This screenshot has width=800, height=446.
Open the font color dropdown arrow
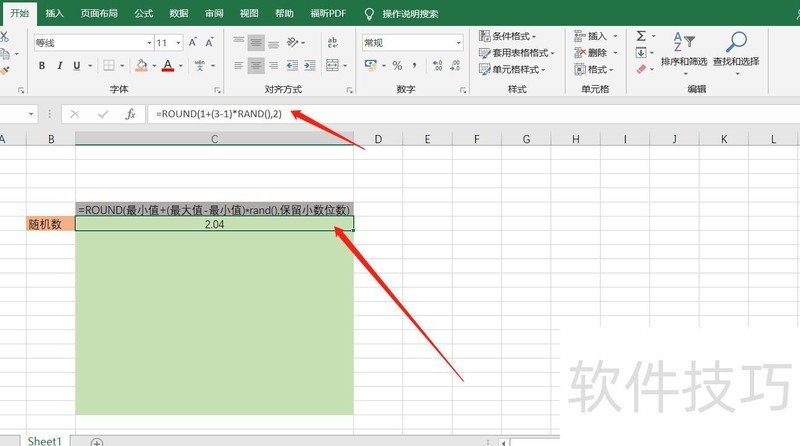[181, 65]
